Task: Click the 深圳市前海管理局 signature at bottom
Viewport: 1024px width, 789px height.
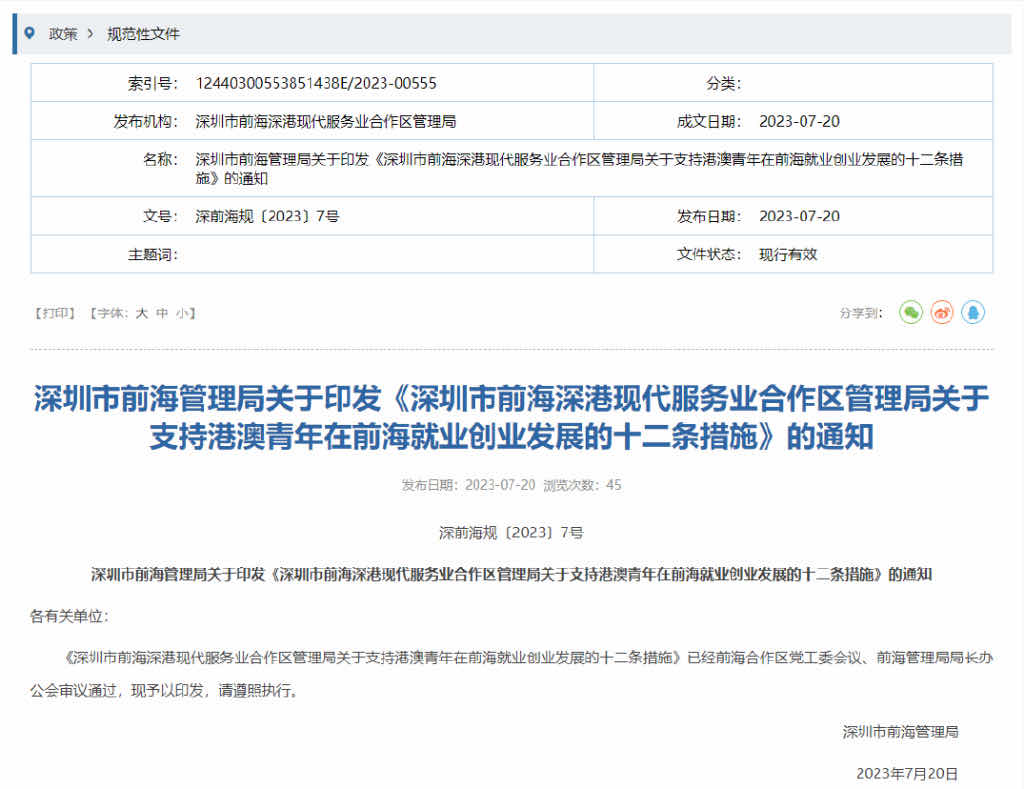Action: (x=900, y=731)
